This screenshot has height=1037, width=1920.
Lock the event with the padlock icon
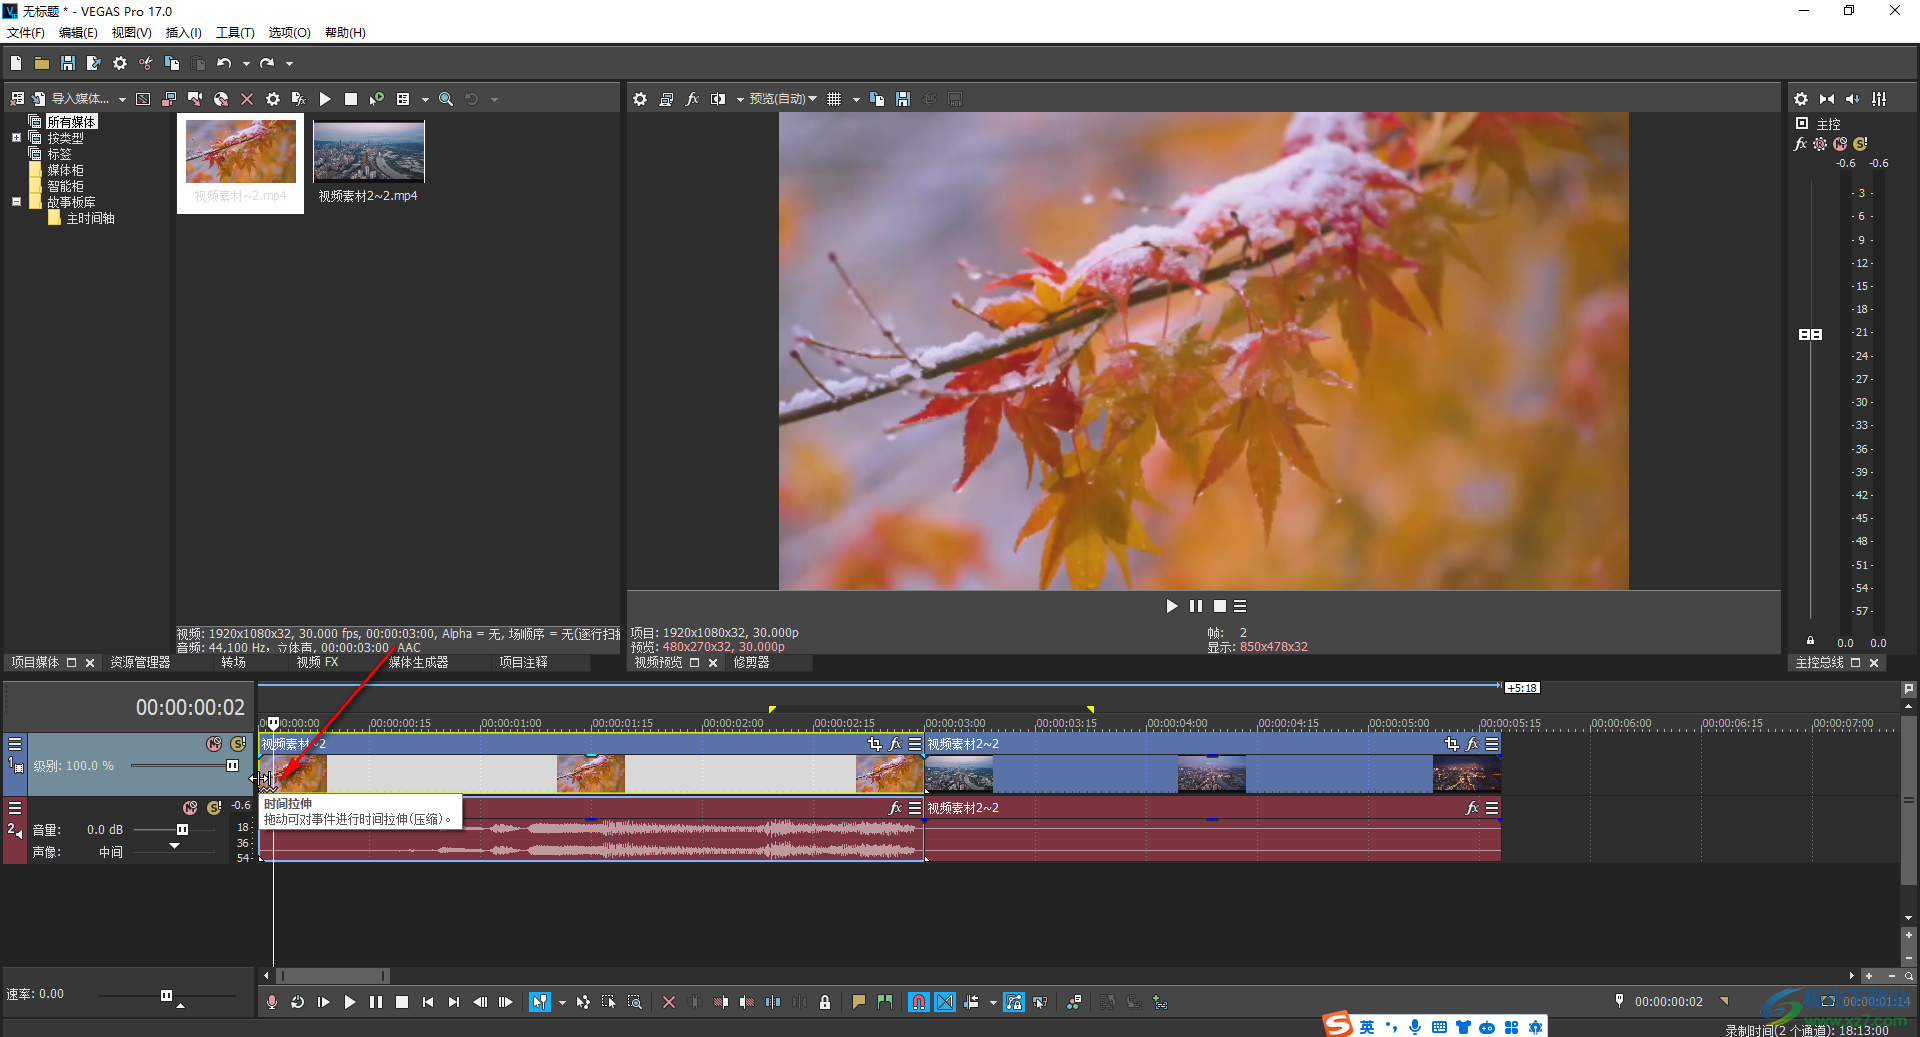[x=825, y=1002]
